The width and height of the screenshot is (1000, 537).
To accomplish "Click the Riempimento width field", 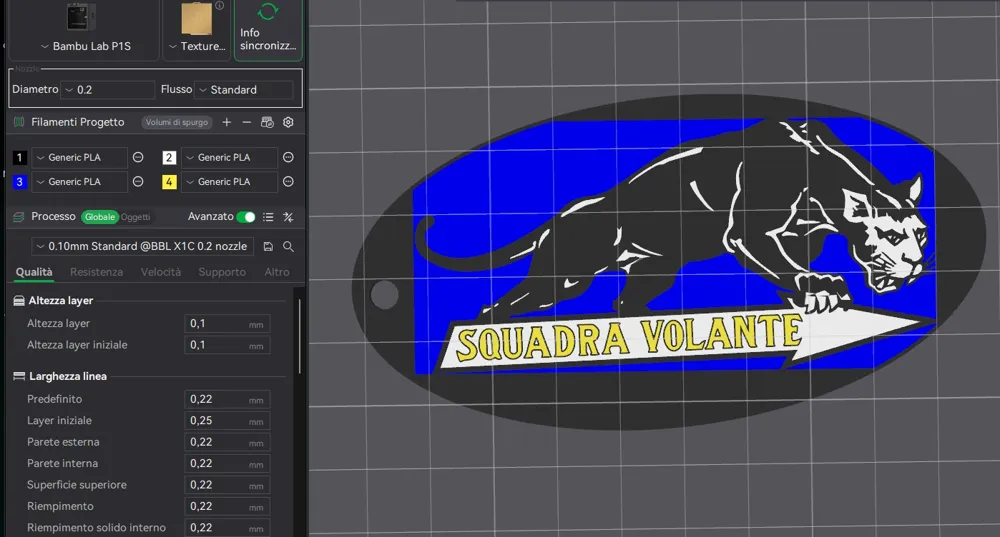I will [227, 506].
